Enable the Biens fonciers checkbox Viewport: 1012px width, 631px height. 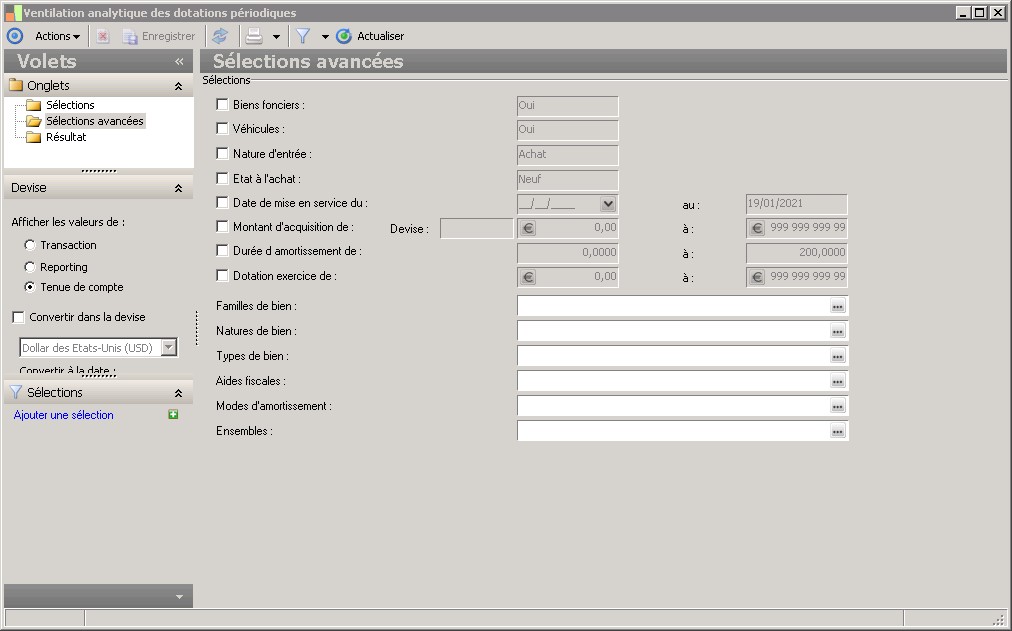223,105
